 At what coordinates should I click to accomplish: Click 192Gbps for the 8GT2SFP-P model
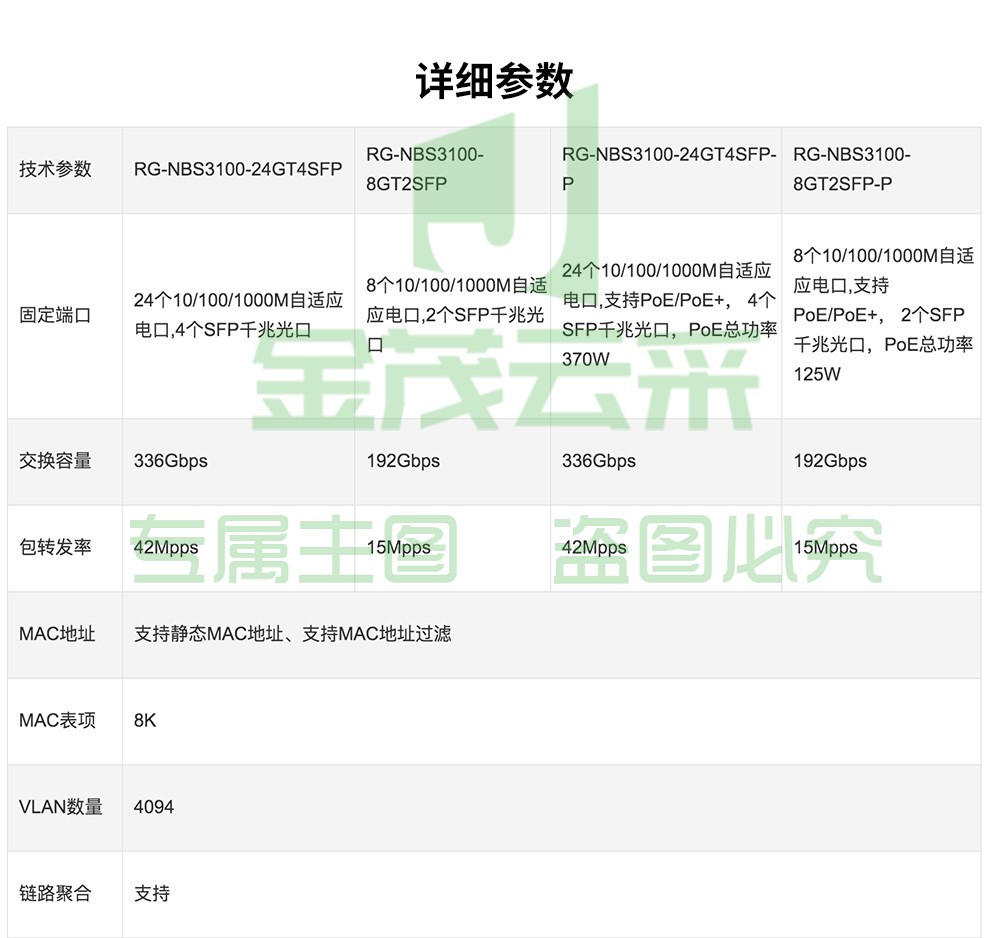[x=830, y=461]
